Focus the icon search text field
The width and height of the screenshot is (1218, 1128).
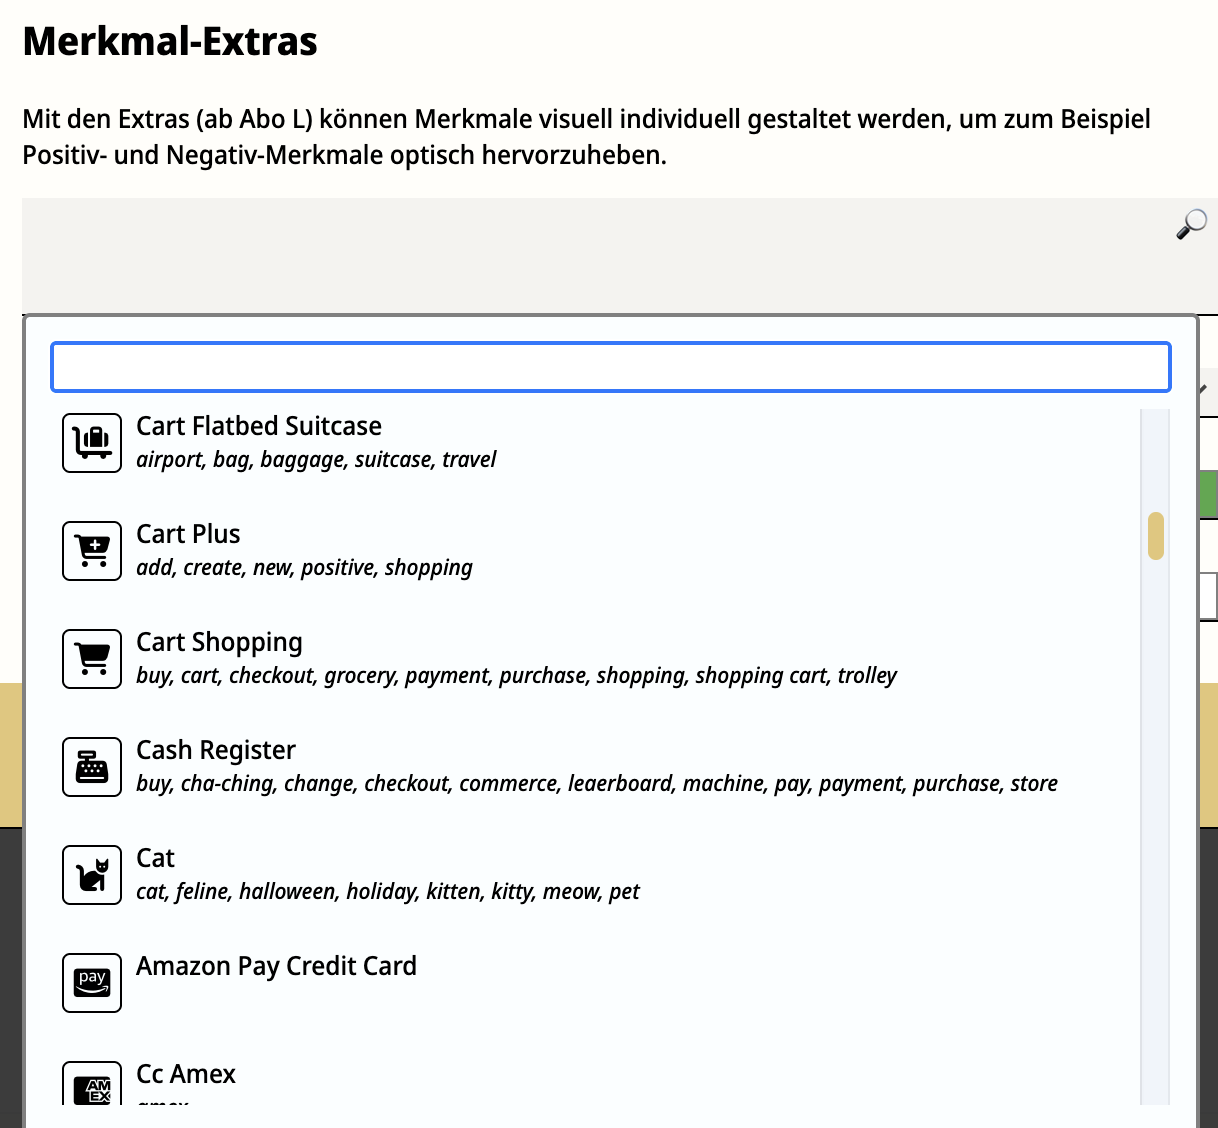point(610,367)
